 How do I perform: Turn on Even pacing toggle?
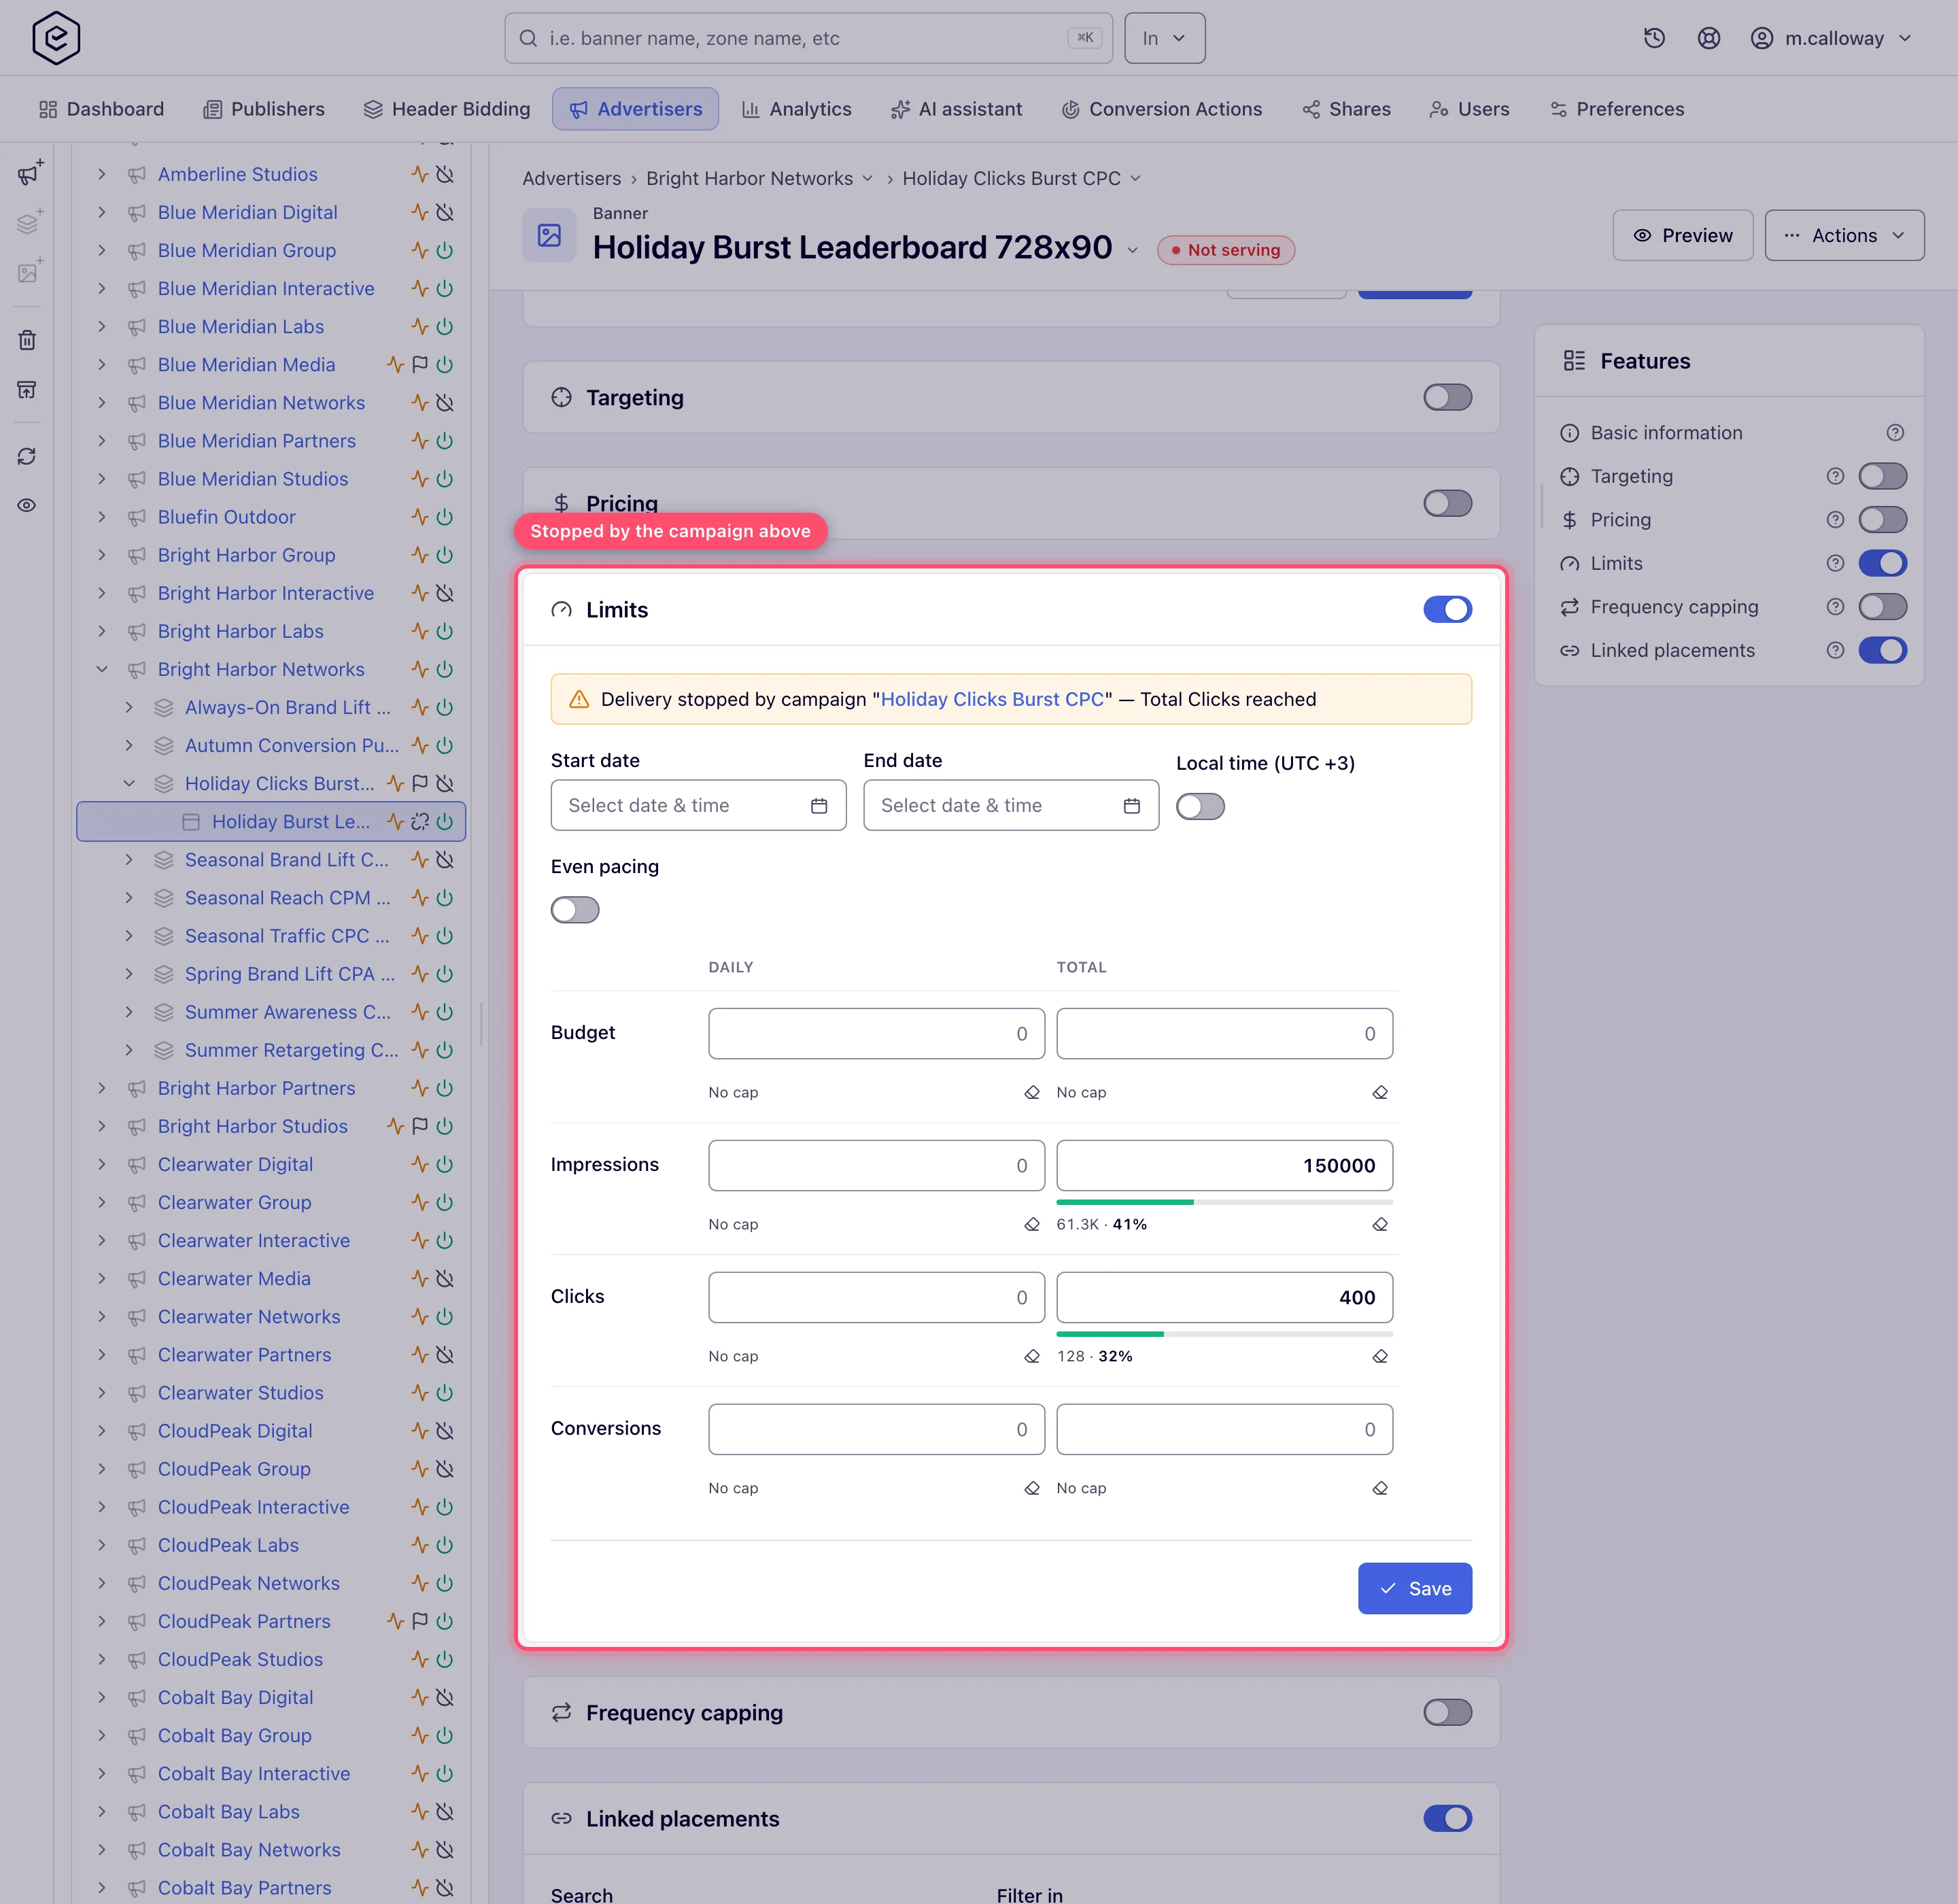click(x=575, y=910)
